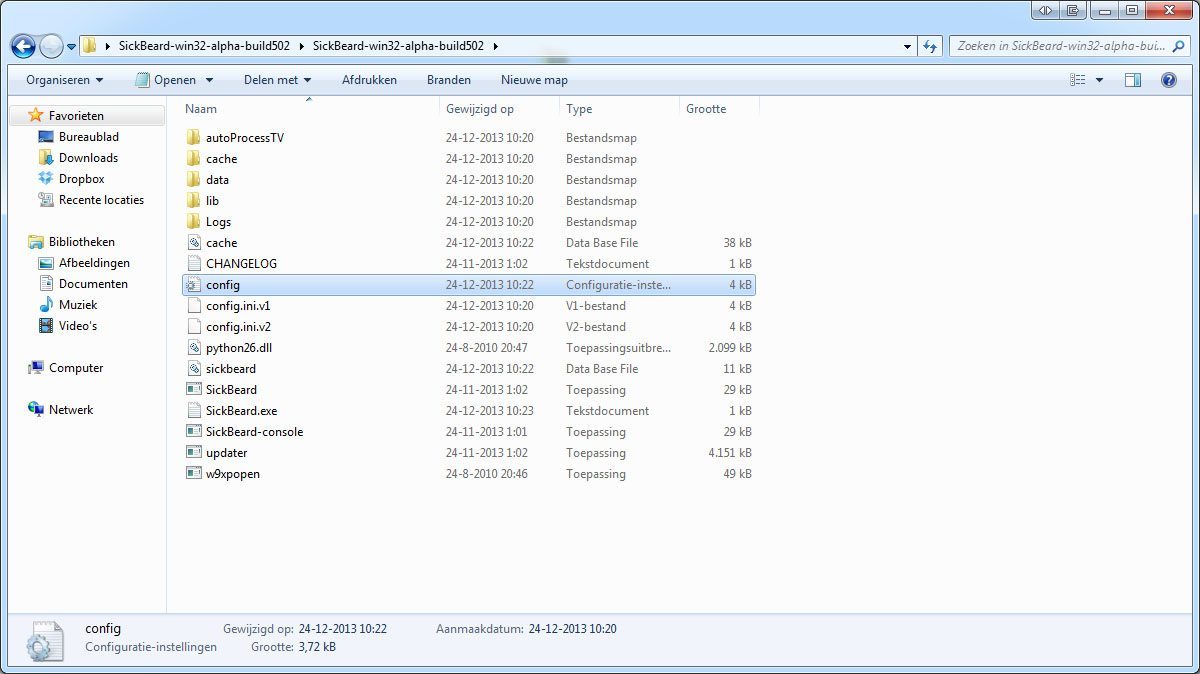
Task: Click the address bar folder icon
Action: tap(89, 46)
